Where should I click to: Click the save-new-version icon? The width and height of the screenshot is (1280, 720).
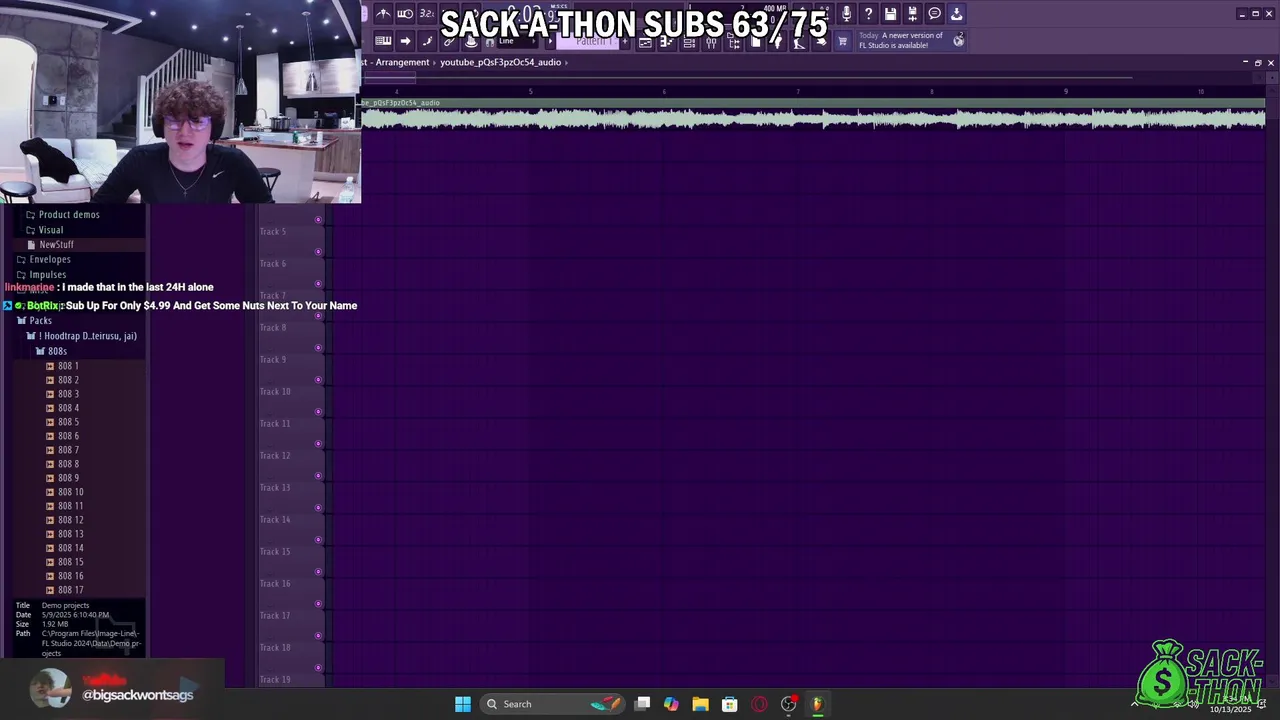click(x=912, y=14)
